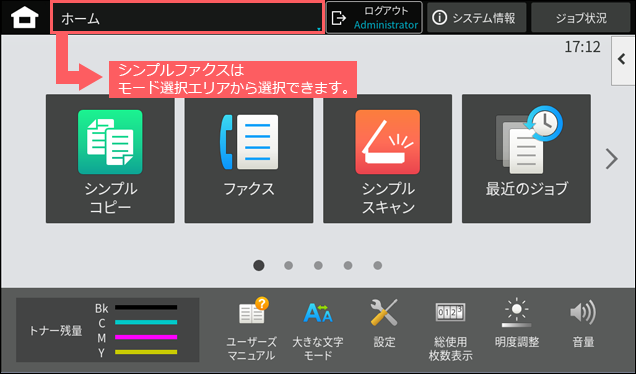
Task: Open the ファクス fax mode
Action: (249, 159)
